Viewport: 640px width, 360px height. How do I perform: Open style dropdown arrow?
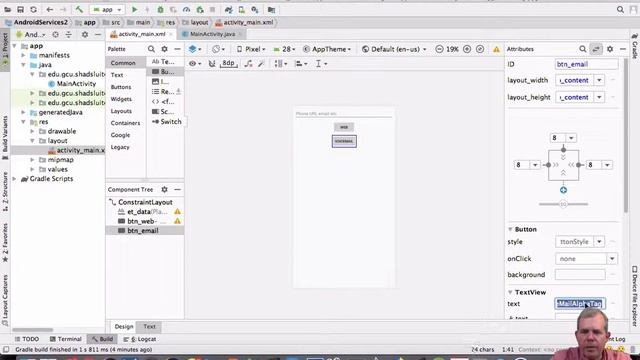(x=599, y=242)
